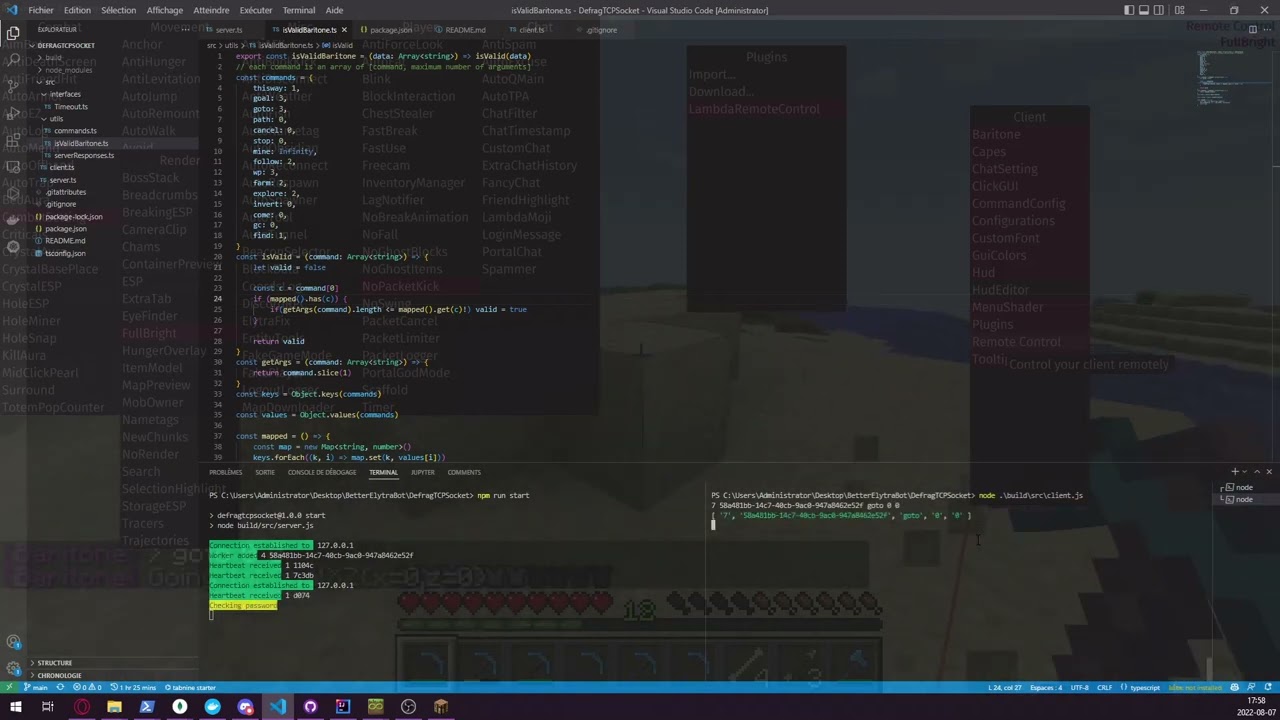Open the Affichage menu
The image size is (1280, 720).
(x=165, y=10)
